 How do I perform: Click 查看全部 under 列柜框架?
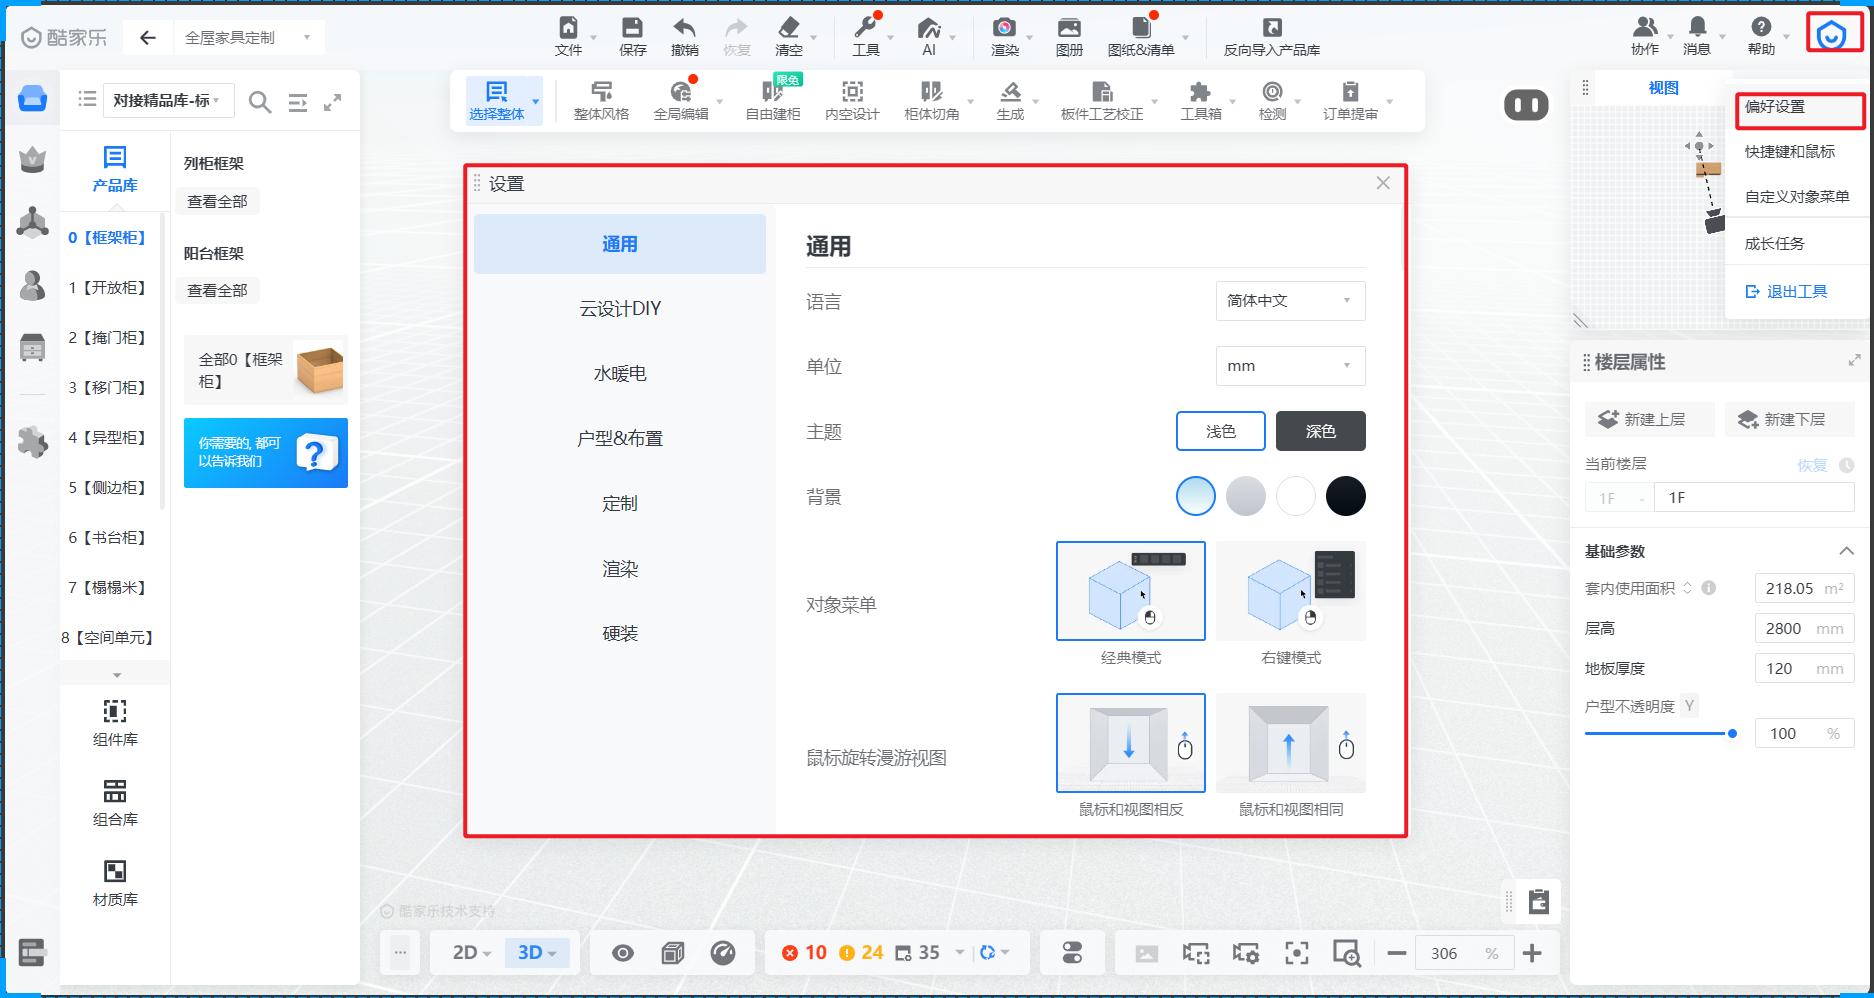(218, 202)
